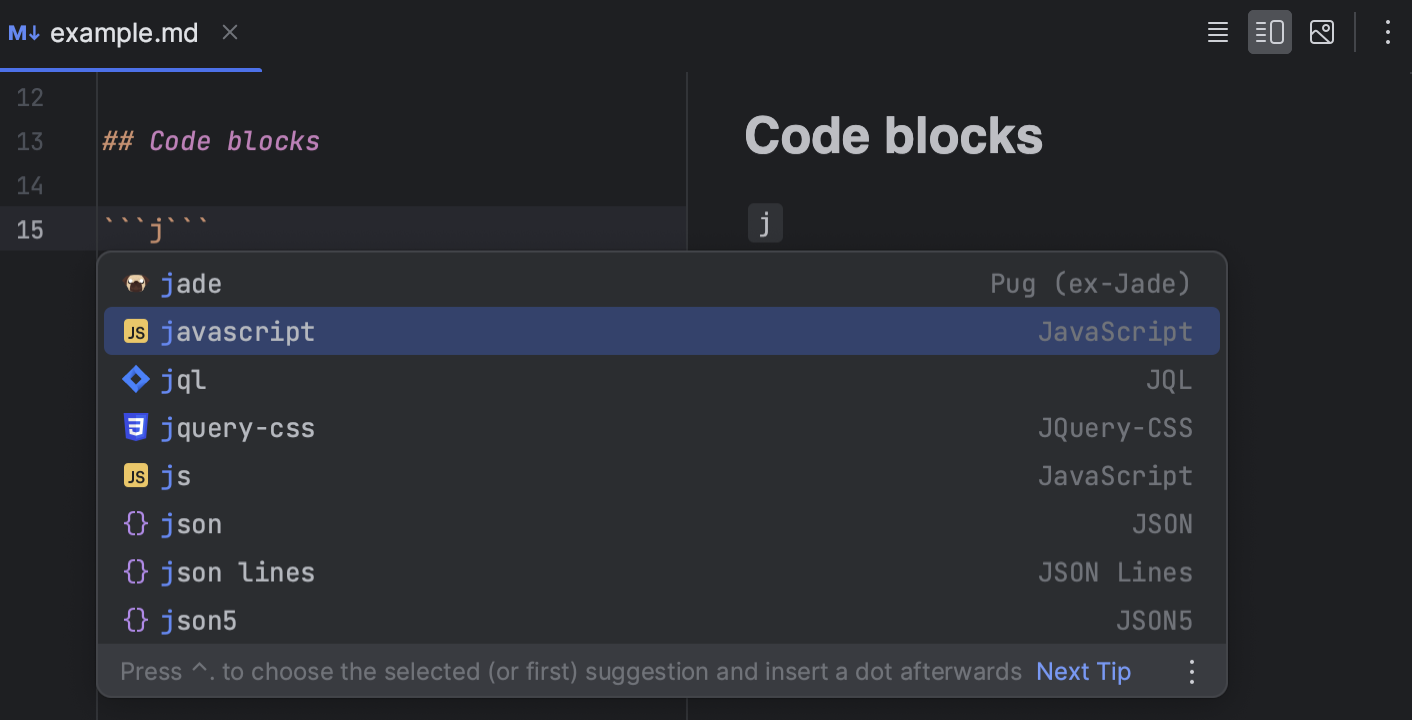Click the Next Tip link
This screenshot has width=1412, height=720.
[1083, 671]
